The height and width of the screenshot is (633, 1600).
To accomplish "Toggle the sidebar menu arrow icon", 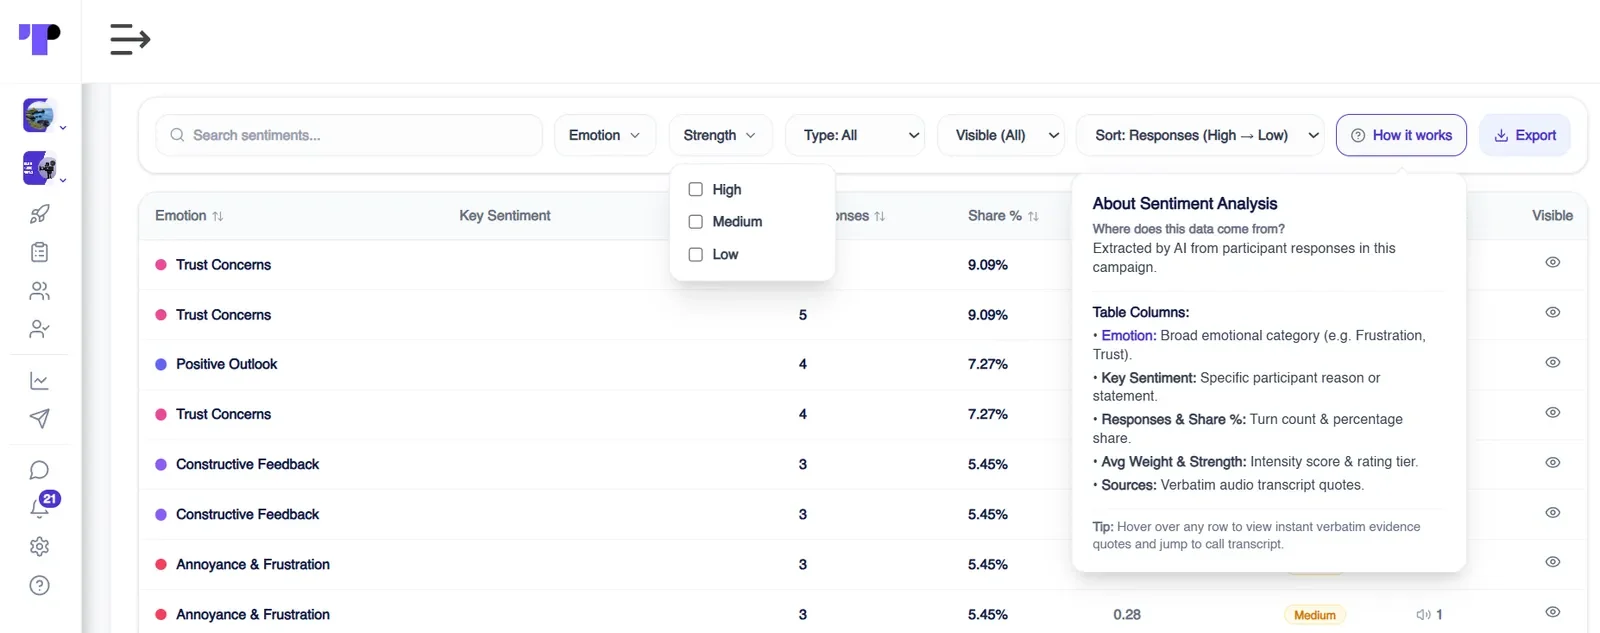I will click(130, 40).
